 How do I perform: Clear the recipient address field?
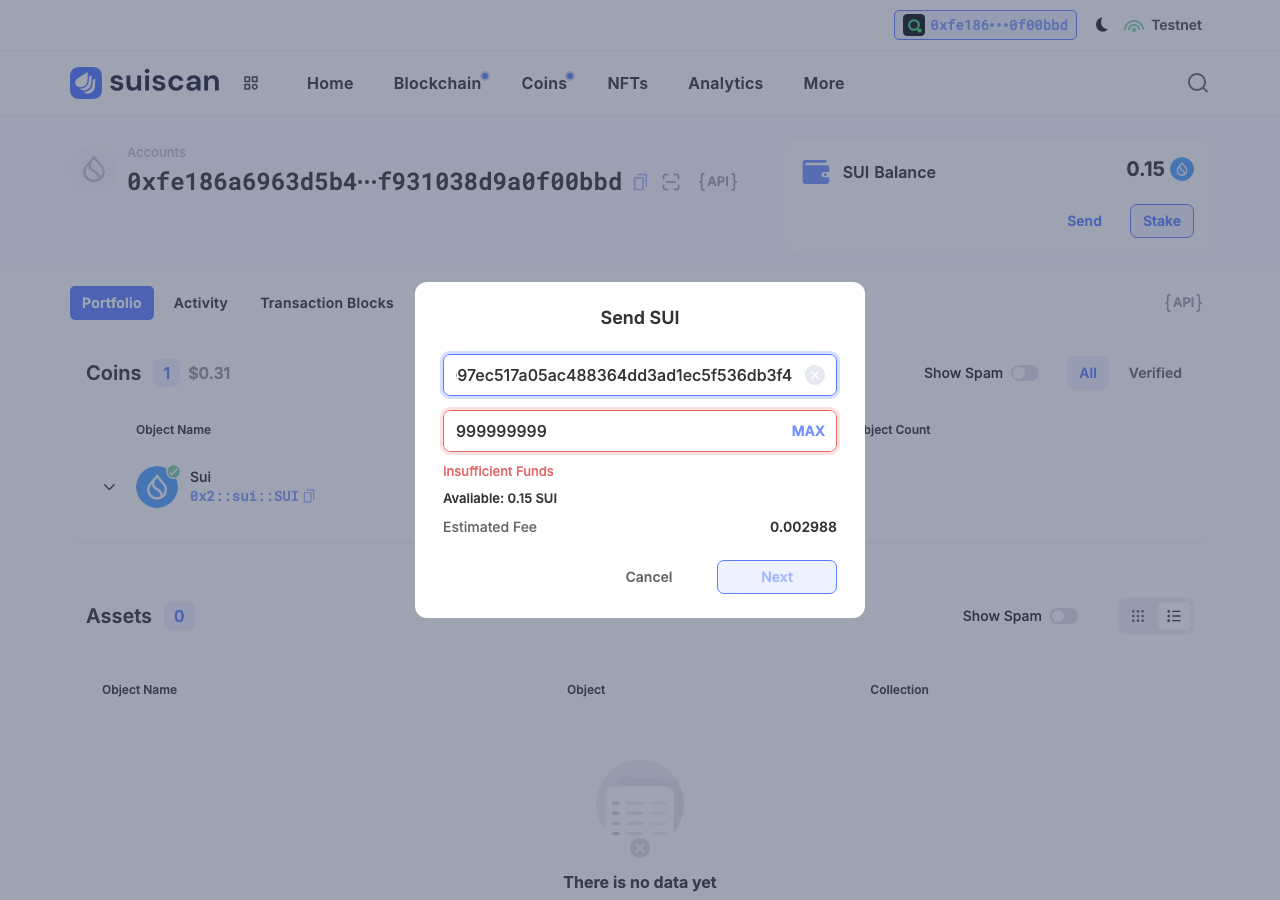(815, 375)
